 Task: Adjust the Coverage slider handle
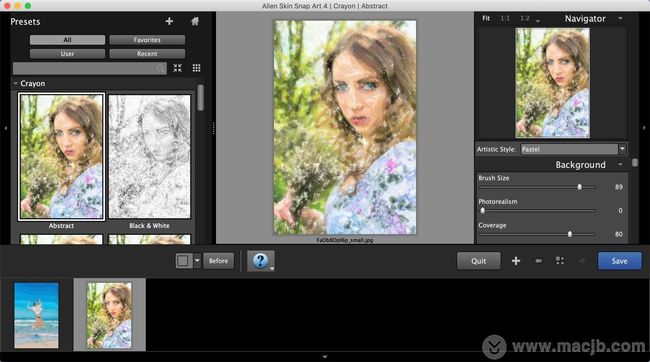(x=570, y=234)
